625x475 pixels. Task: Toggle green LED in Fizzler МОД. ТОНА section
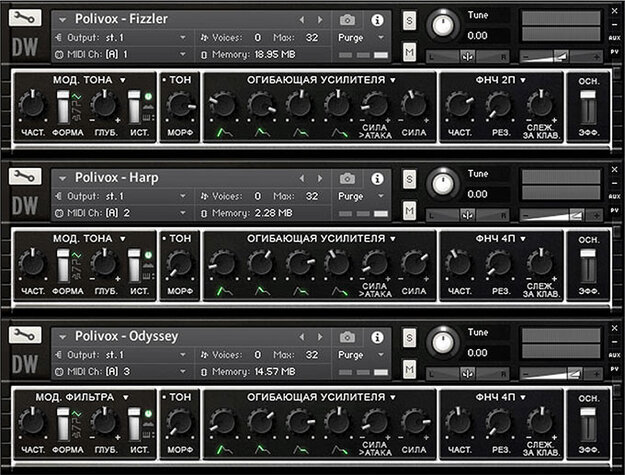pos(148,96)
